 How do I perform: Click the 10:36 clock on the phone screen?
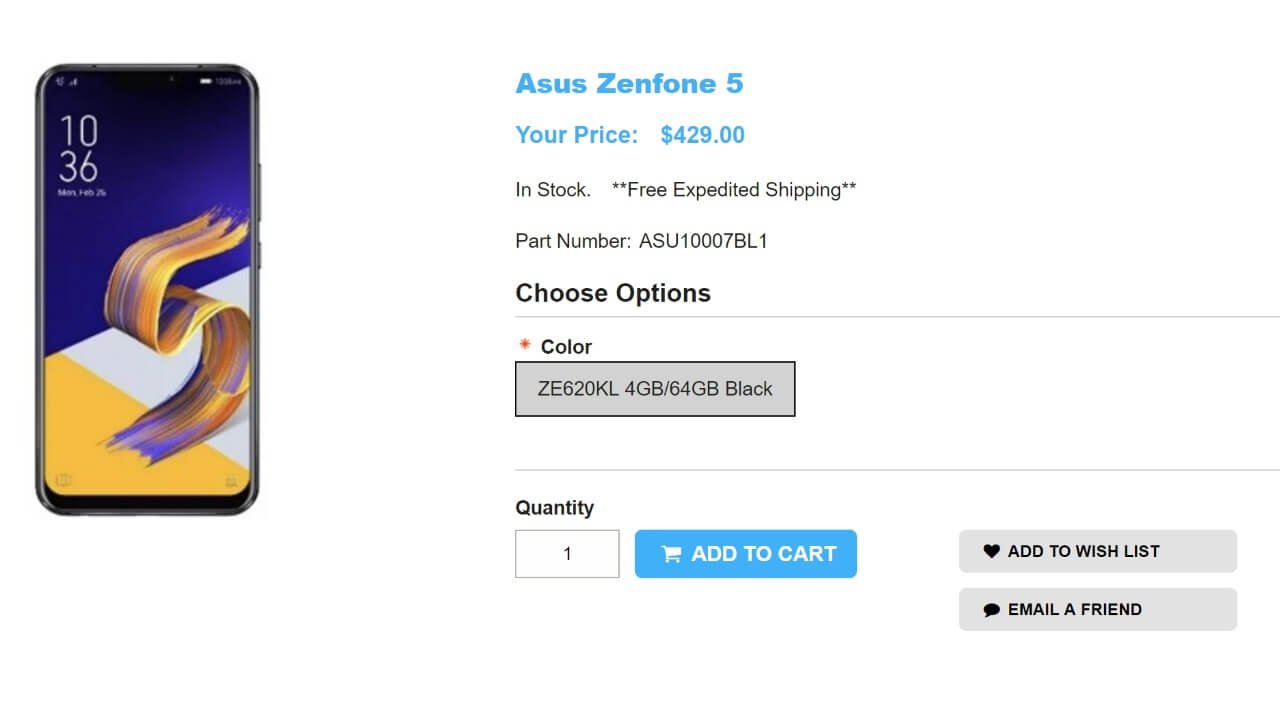pyautogui.click(x=78, y=147)
